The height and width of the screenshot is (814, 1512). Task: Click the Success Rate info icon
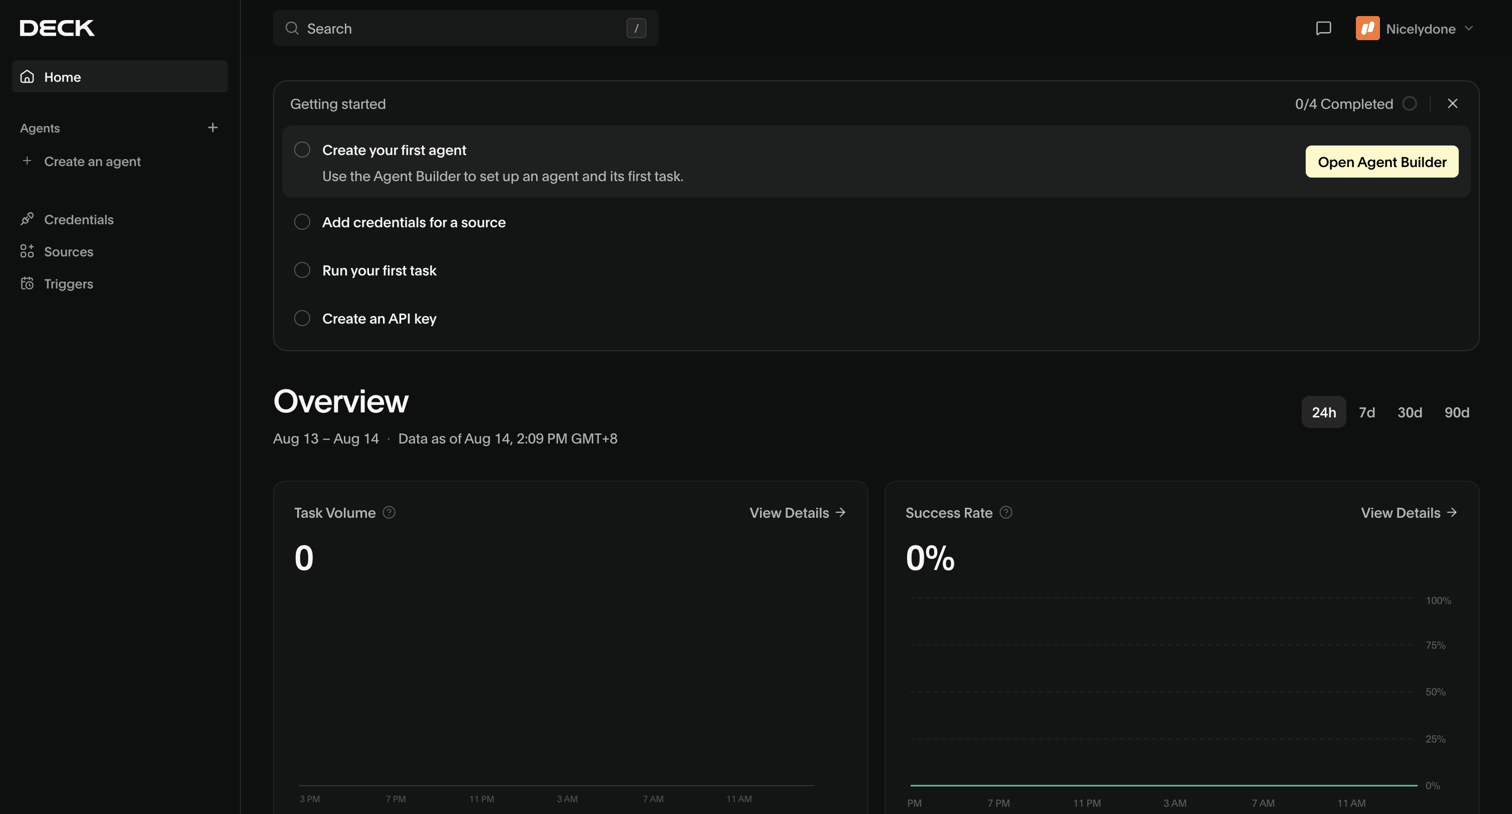click(1006, 512)
